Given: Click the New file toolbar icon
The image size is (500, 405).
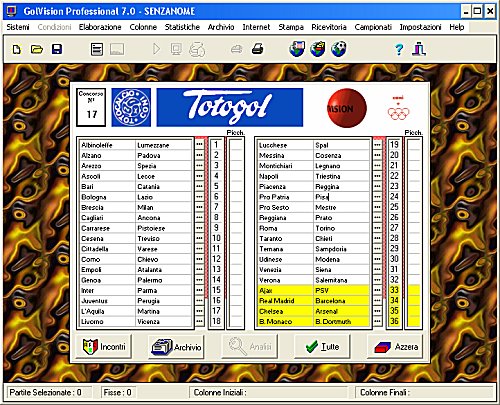Looking at the screenshot, I should (x=17, y=50).
